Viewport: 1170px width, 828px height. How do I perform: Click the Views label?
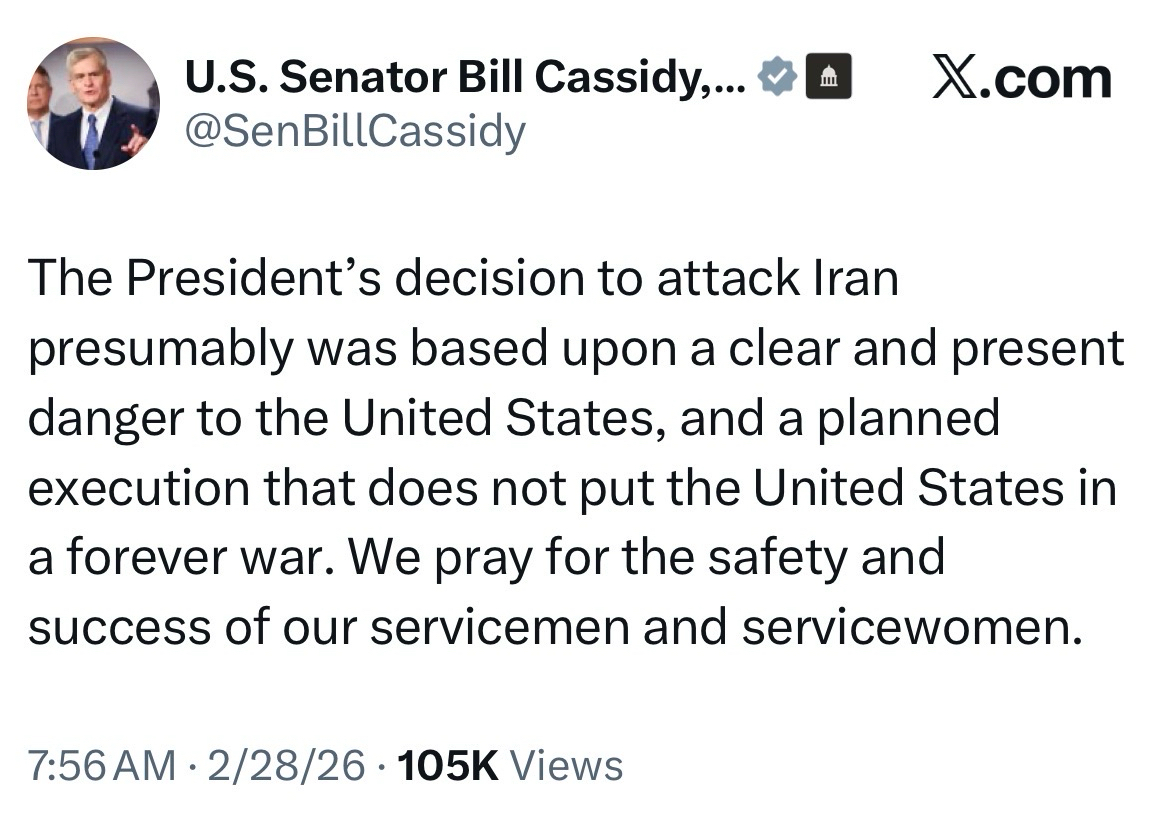click(x=566, y=766)
